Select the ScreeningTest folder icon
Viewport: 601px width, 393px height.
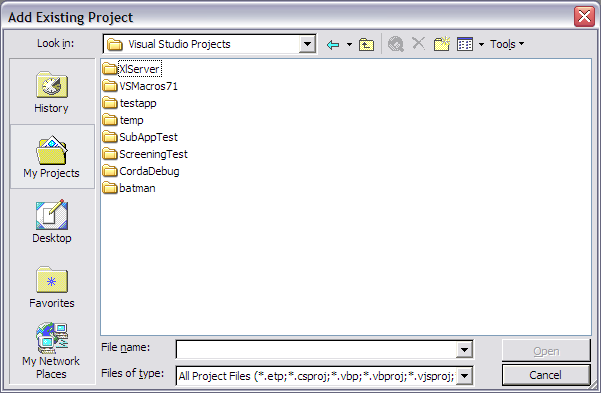[x=110, y=154]
